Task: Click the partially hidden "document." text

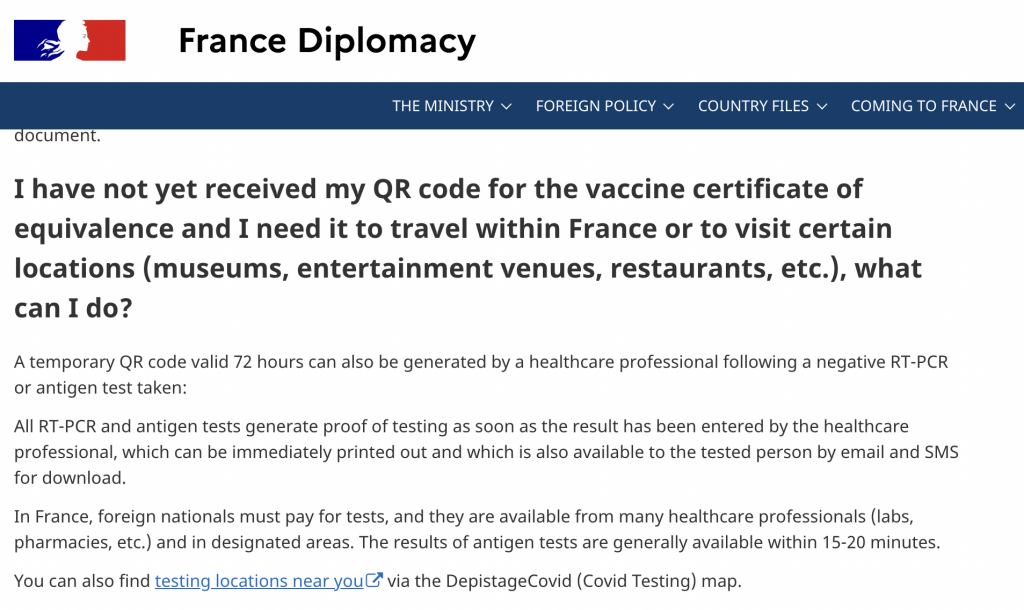Action: (57, 136)
